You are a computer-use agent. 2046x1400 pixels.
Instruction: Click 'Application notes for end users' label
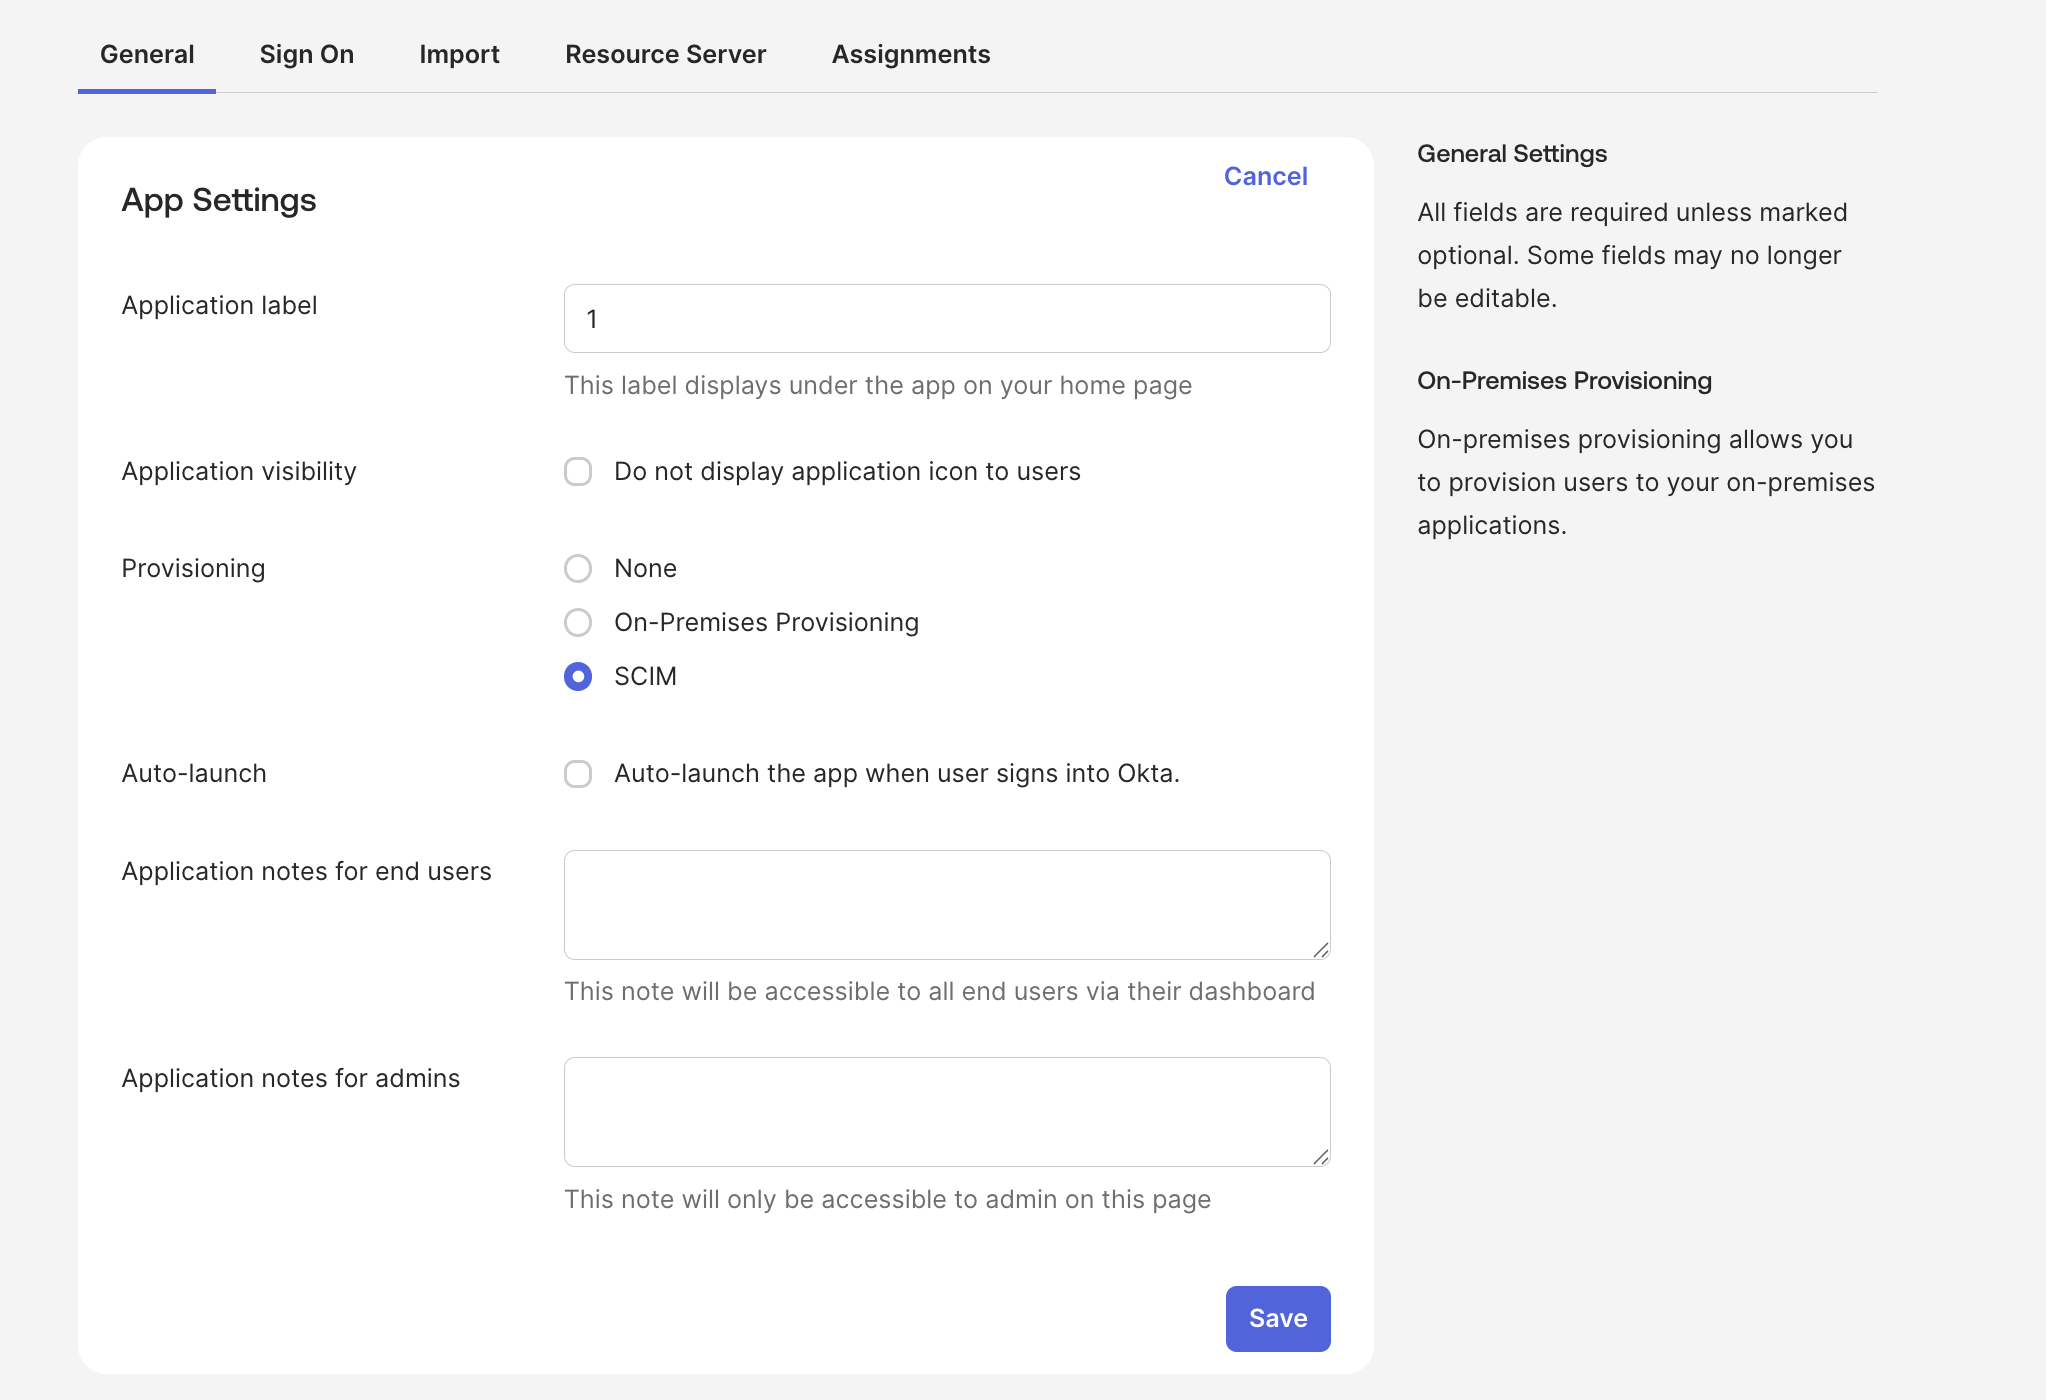coord(306,871)
